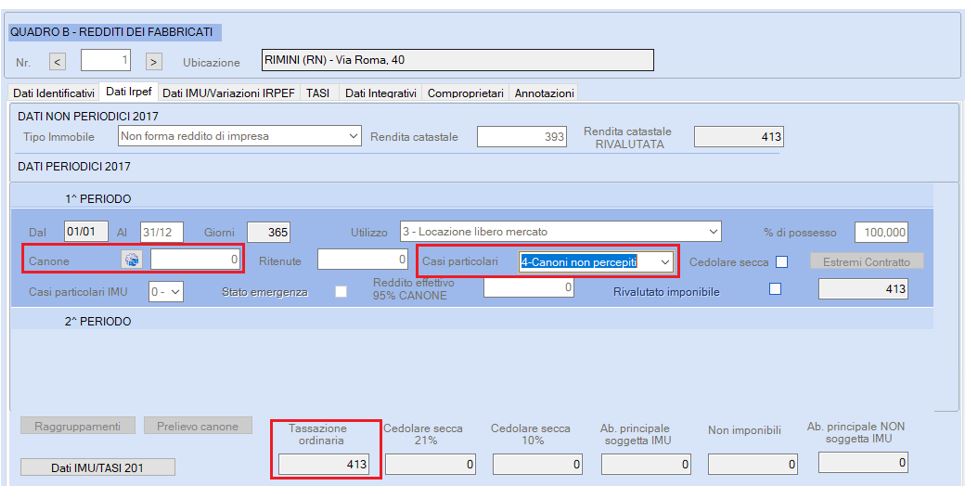Image resolution: width=971 pixels, height=498 pixels.
Task: Click the DATI NON PERIODICI 2017 label
Action: click(88, 116)
